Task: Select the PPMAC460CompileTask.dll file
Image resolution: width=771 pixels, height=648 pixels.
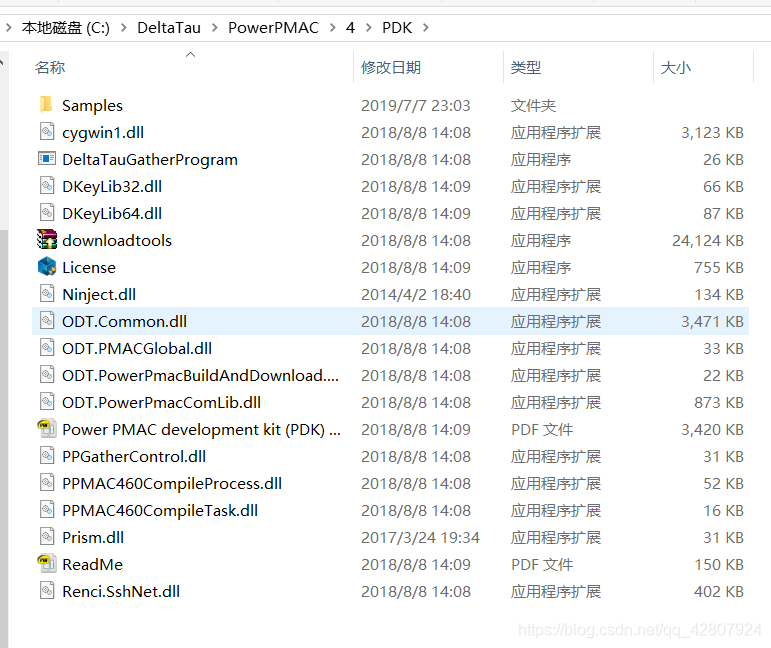Action: pyautogui.click(x=160, y=510)
